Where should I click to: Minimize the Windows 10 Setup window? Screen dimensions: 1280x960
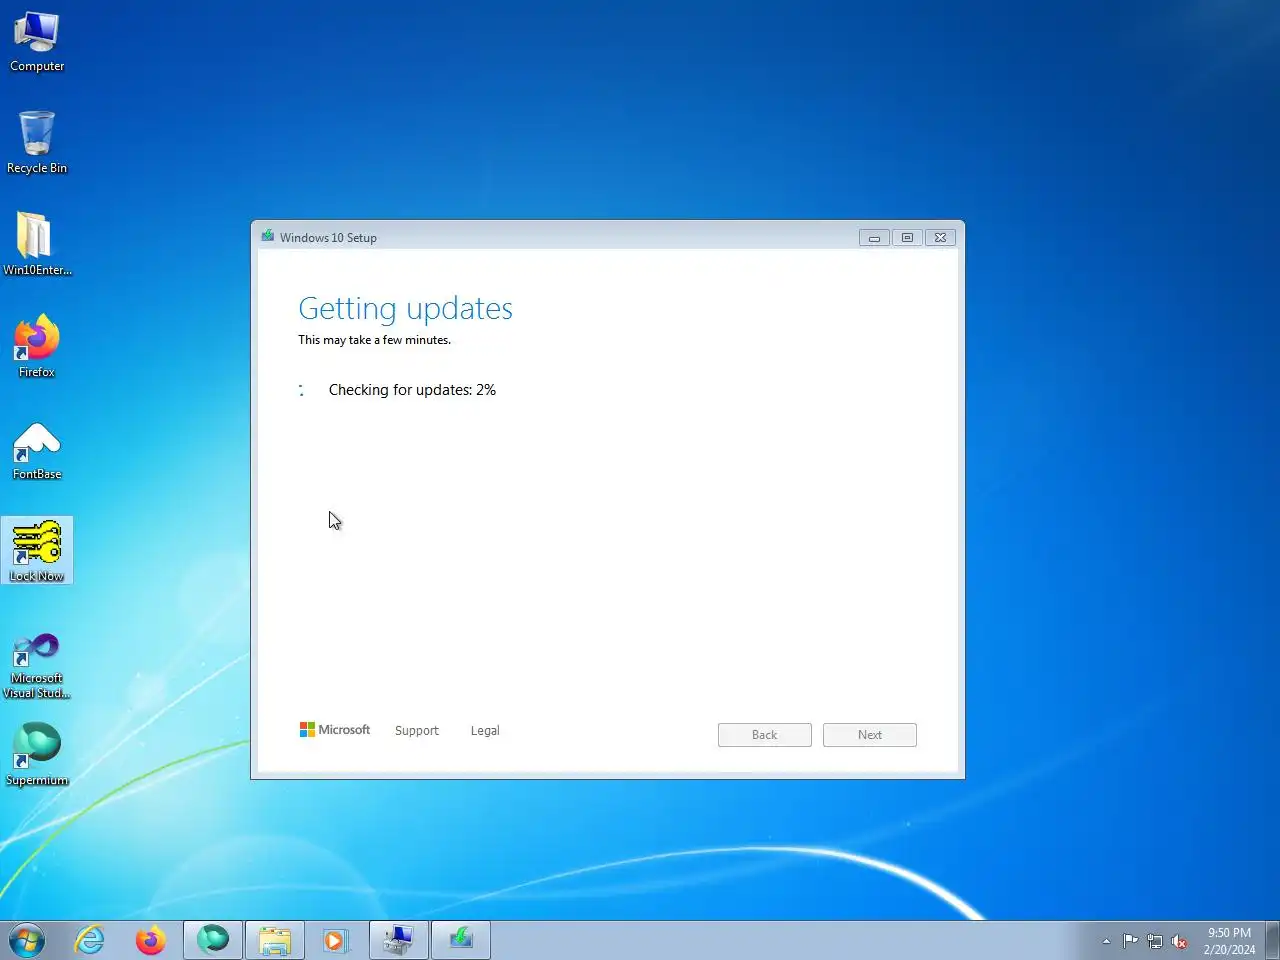coord(874,238)
